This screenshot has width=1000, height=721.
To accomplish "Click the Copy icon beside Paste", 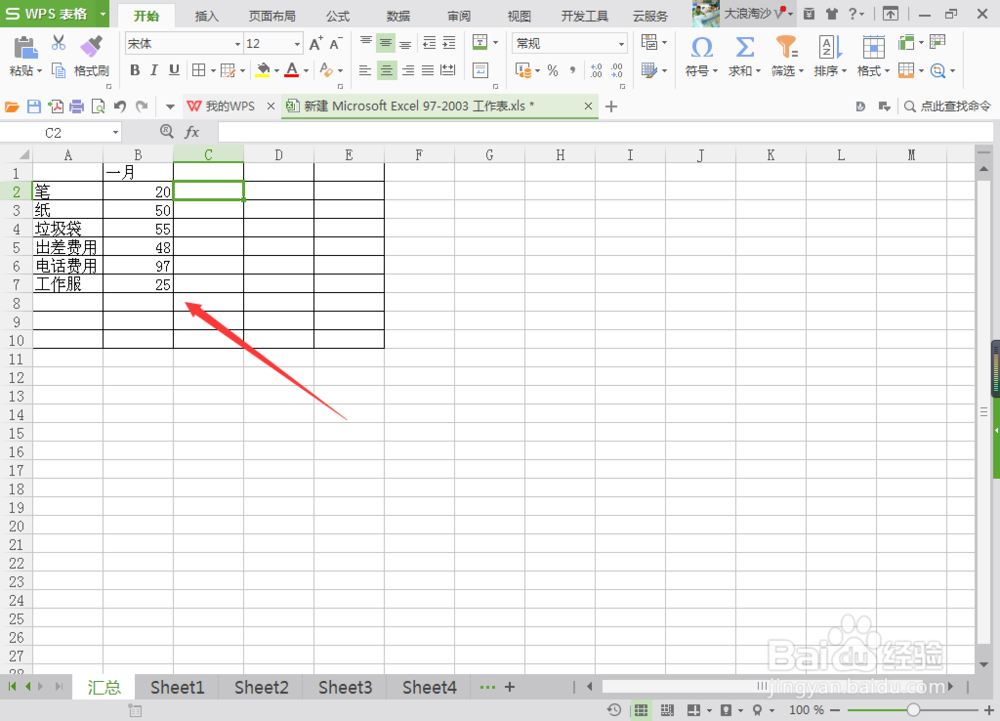I will 58,70.
